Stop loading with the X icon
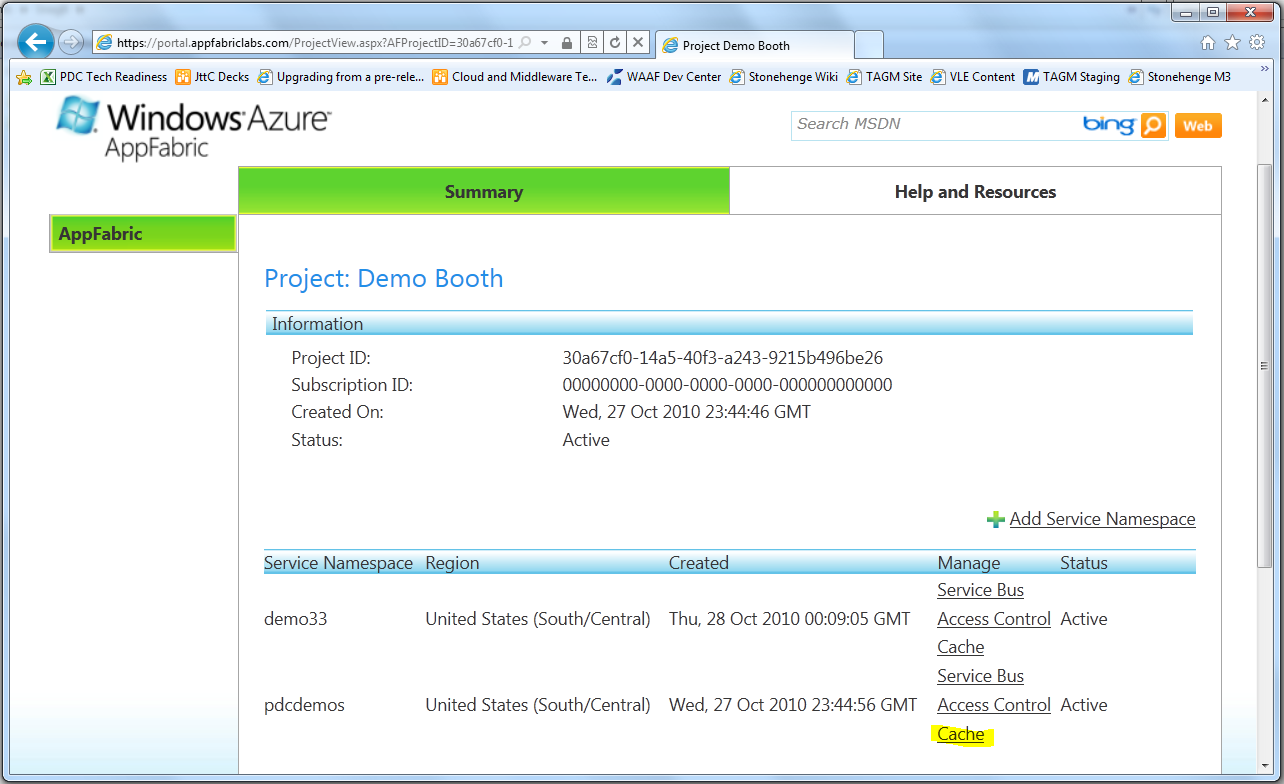Screen dimensions: 1284x784 tap(638, 43)
